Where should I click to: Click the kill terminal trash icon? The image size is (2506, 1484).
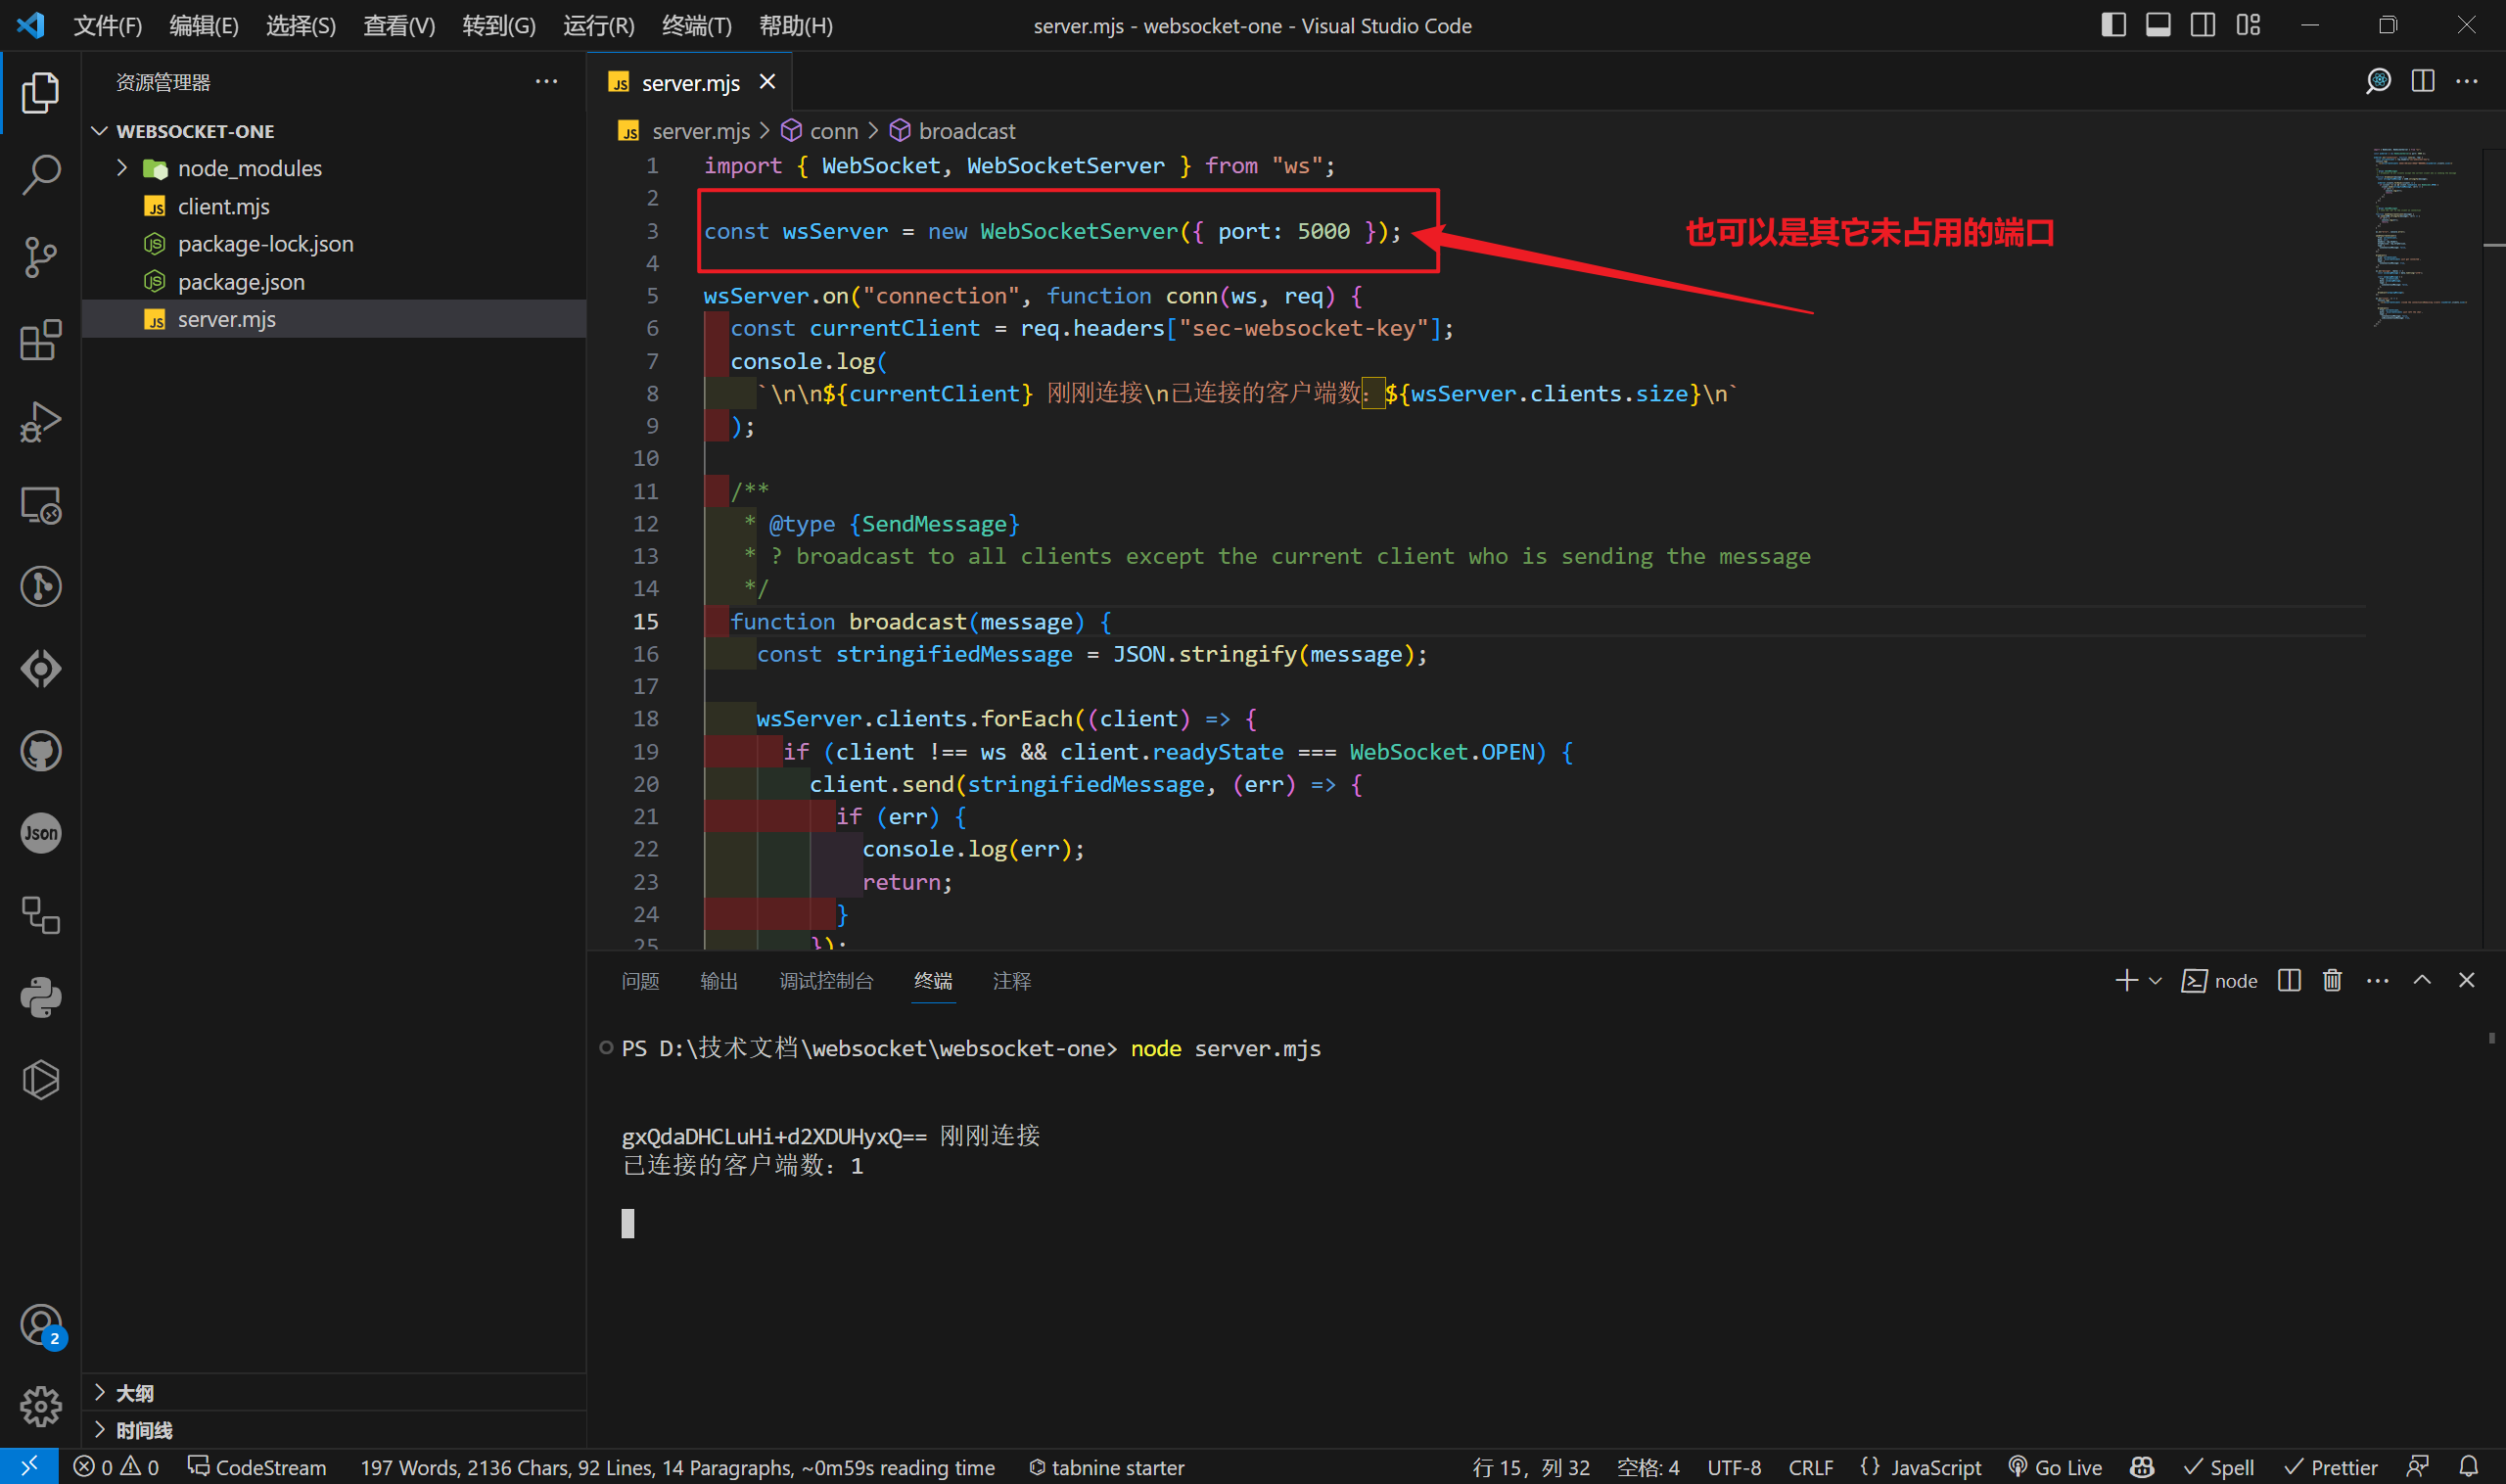point(2331,980)
